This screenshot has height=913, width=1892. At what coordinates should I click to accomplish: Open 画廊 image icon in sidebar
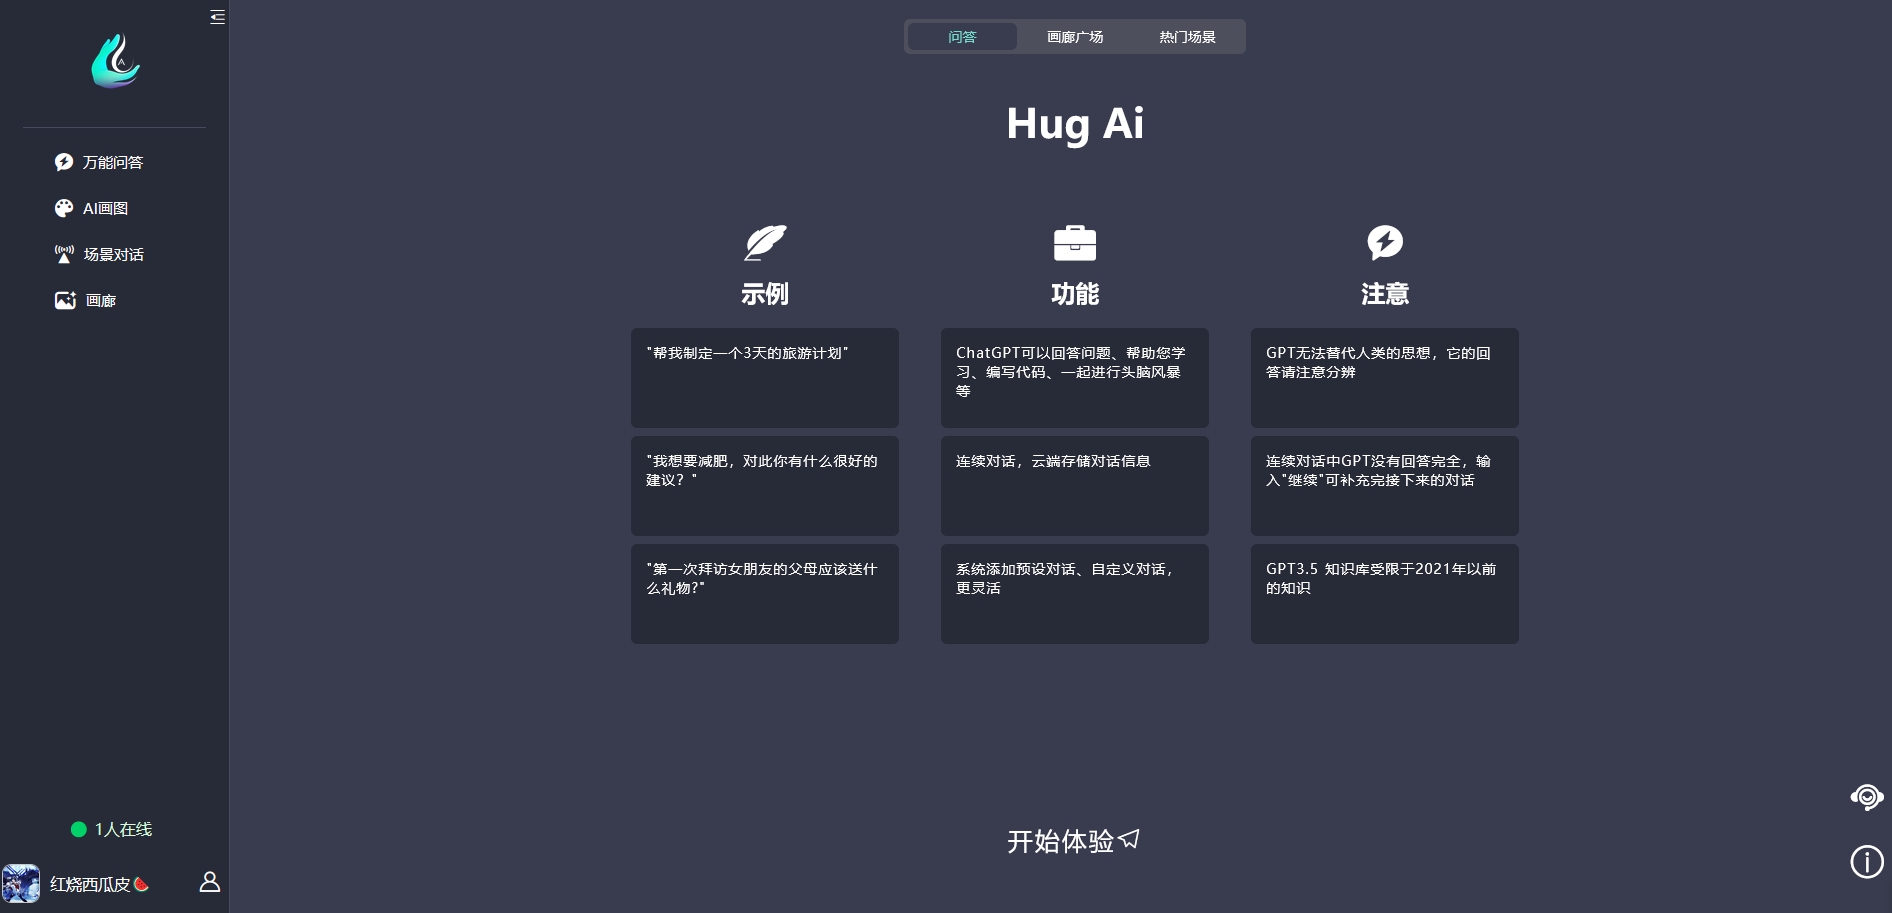pos(65,300)
